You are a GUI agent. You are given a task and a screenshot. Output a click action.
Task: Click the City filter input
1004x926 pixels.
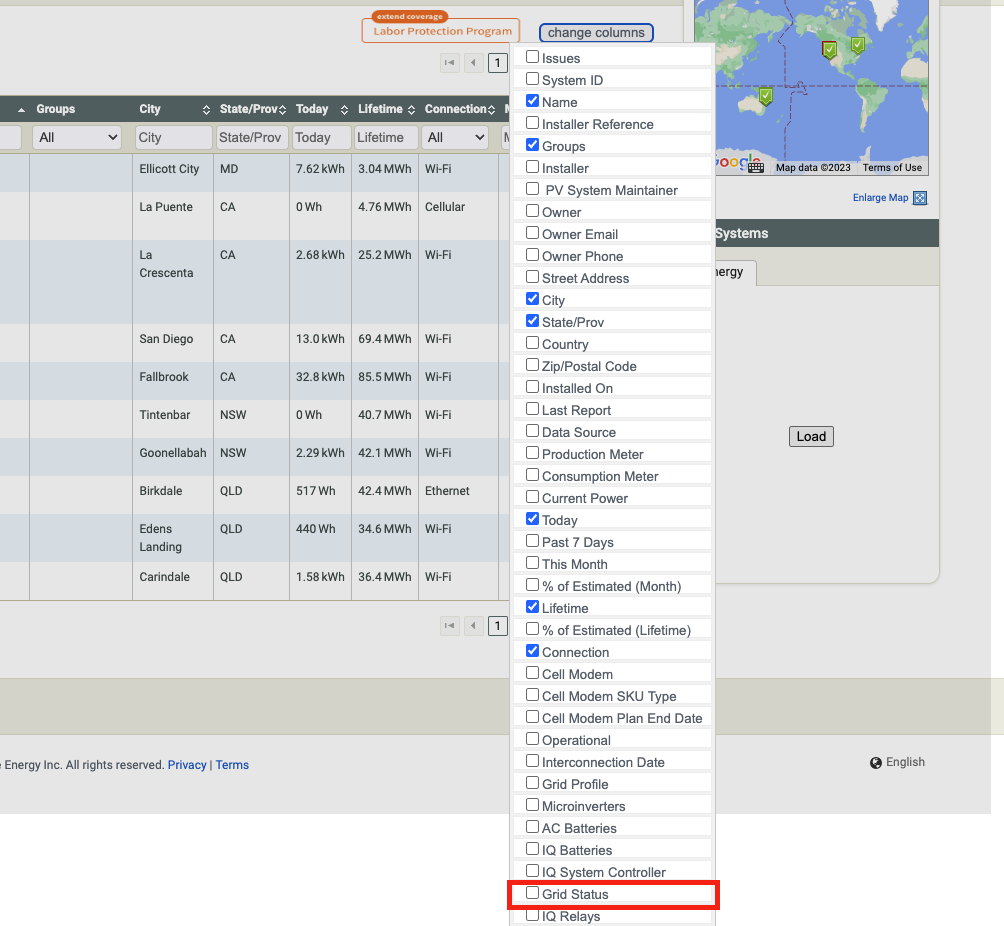click(174, 138)
